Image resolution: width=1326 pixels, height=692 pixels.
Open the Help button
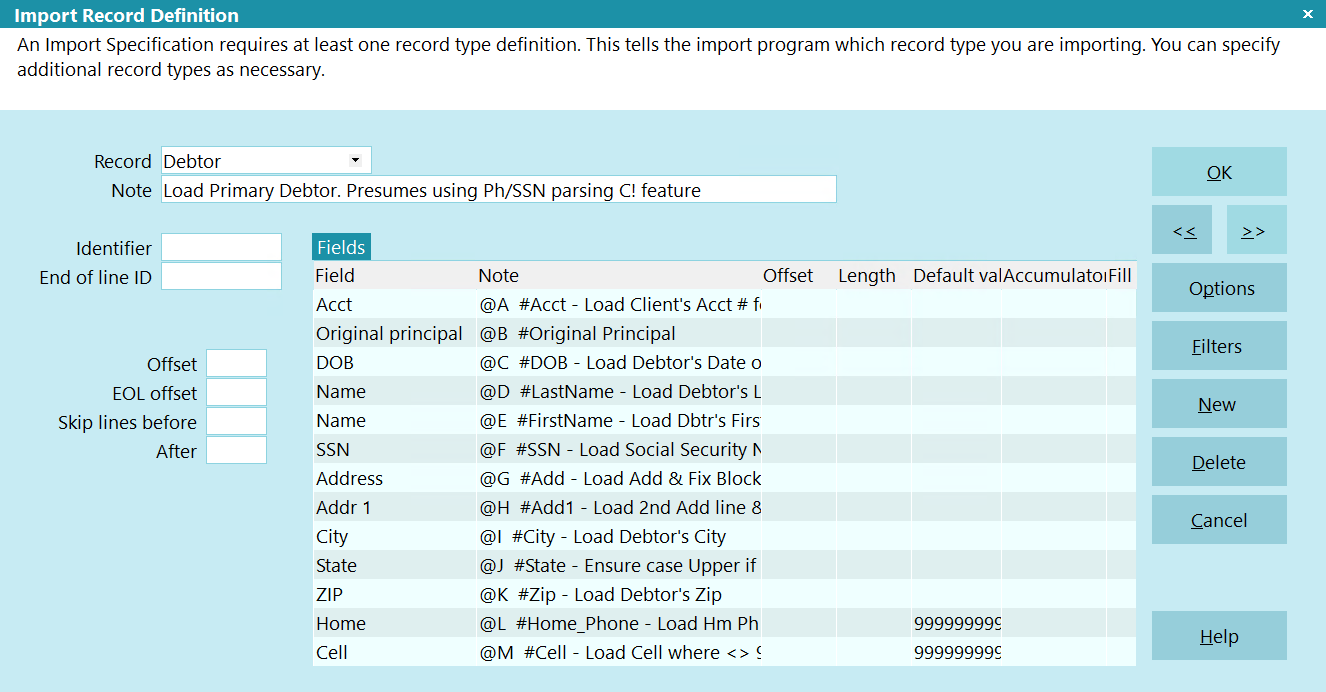click(1219, 636)
